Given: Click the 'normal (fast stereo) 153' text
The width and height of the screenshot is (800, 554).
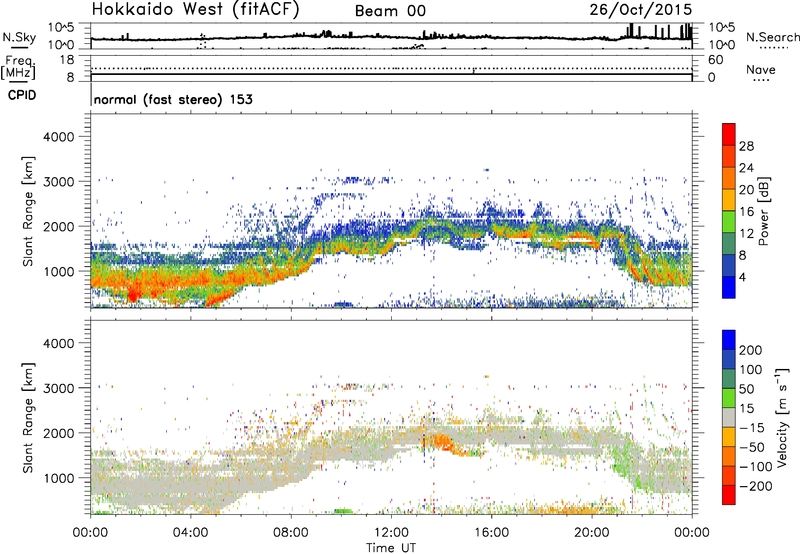Looking at the screenshot, I should 173,99.
